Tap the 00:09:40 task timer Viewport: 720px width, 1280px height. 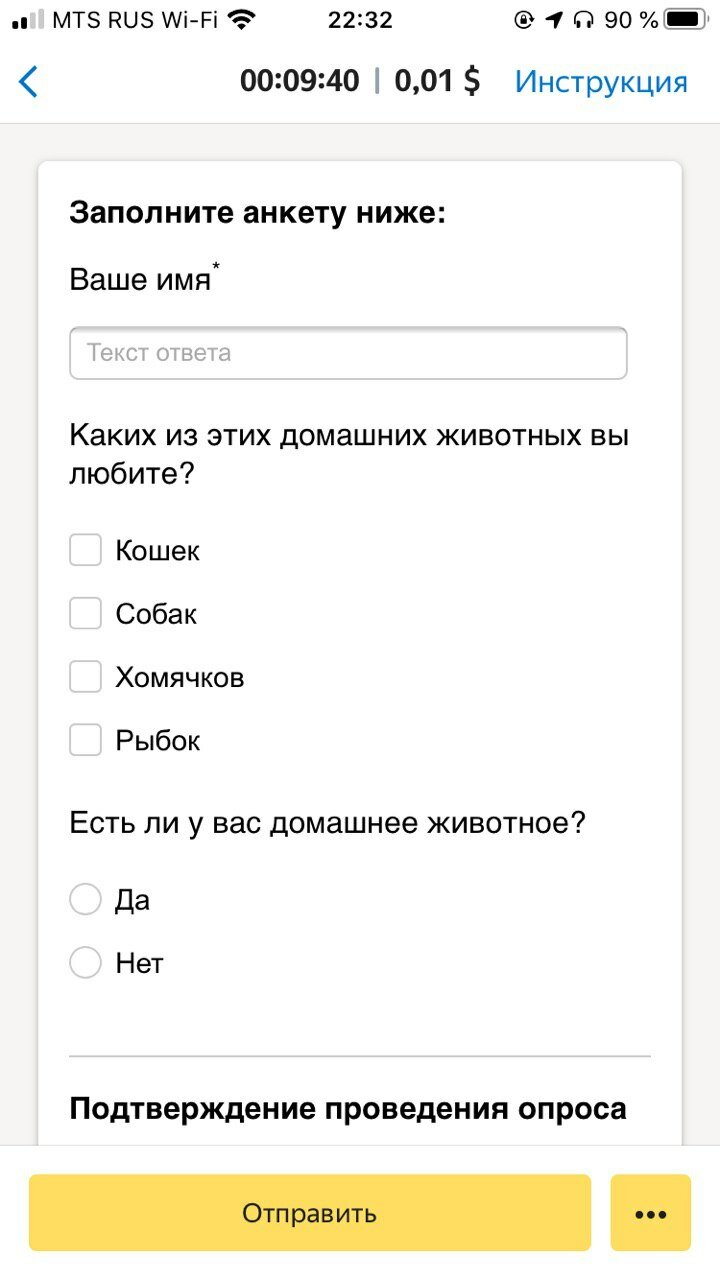click(x=299, y=81)
